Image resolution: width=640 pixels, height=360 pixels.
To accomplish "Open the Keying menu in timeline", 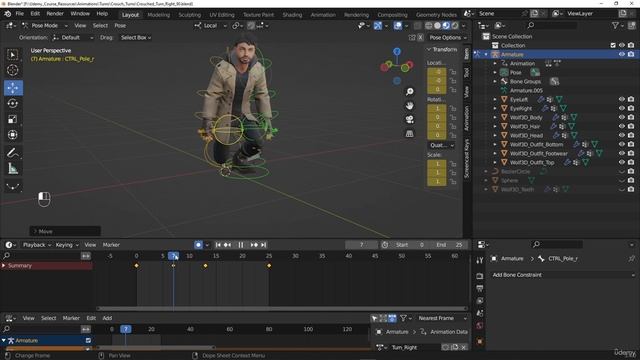I will tap(67, 245).
